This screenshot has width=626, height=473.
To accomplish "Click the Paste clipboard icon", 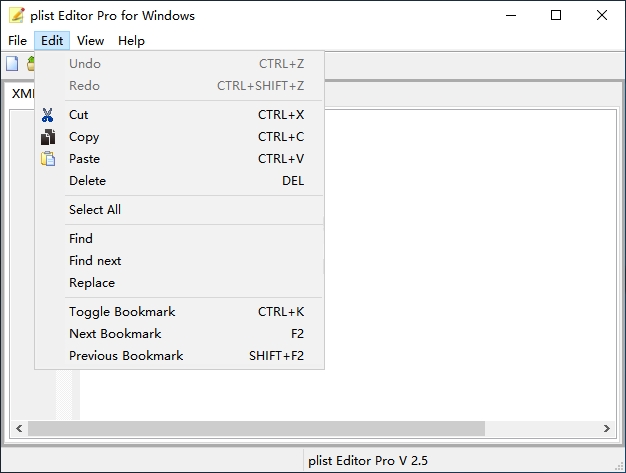I will [48, 159].
